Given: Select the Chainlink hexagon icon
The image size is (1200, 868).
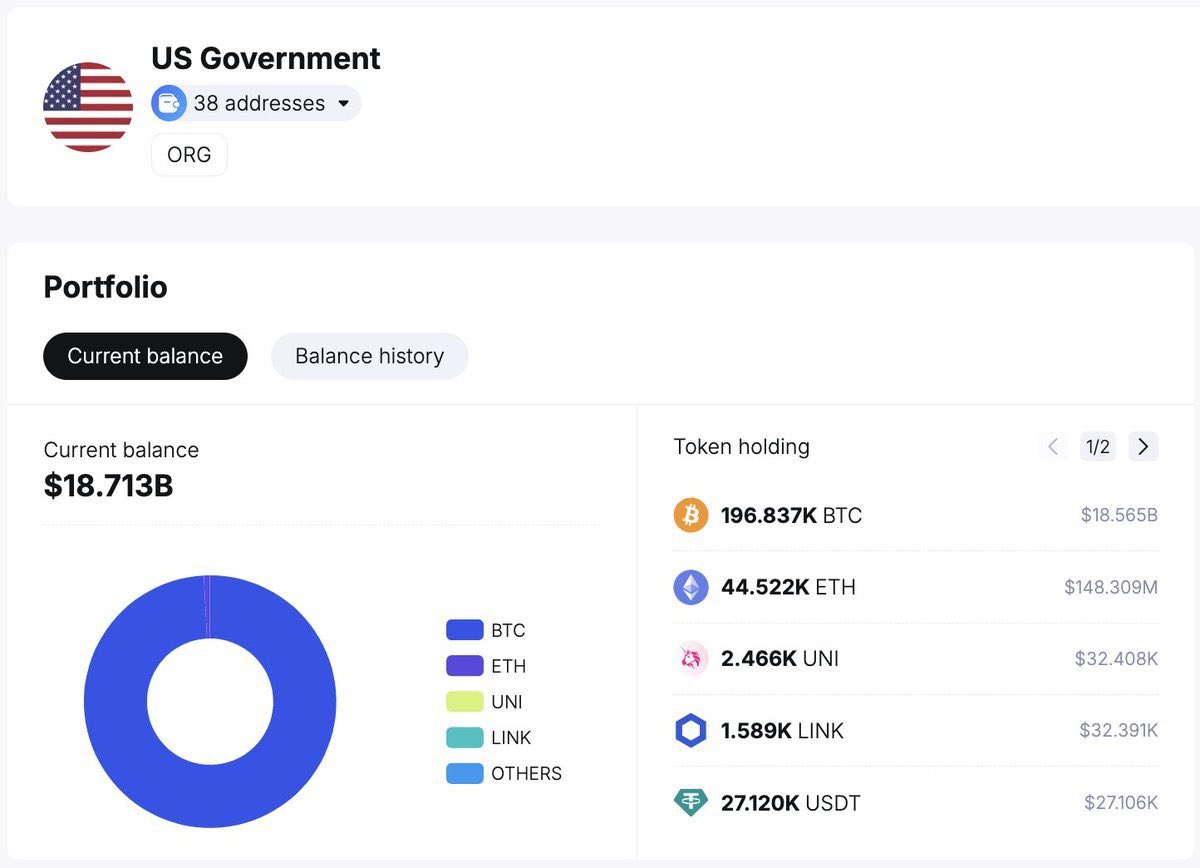Looking at the screenshot, I should (691, 731).
